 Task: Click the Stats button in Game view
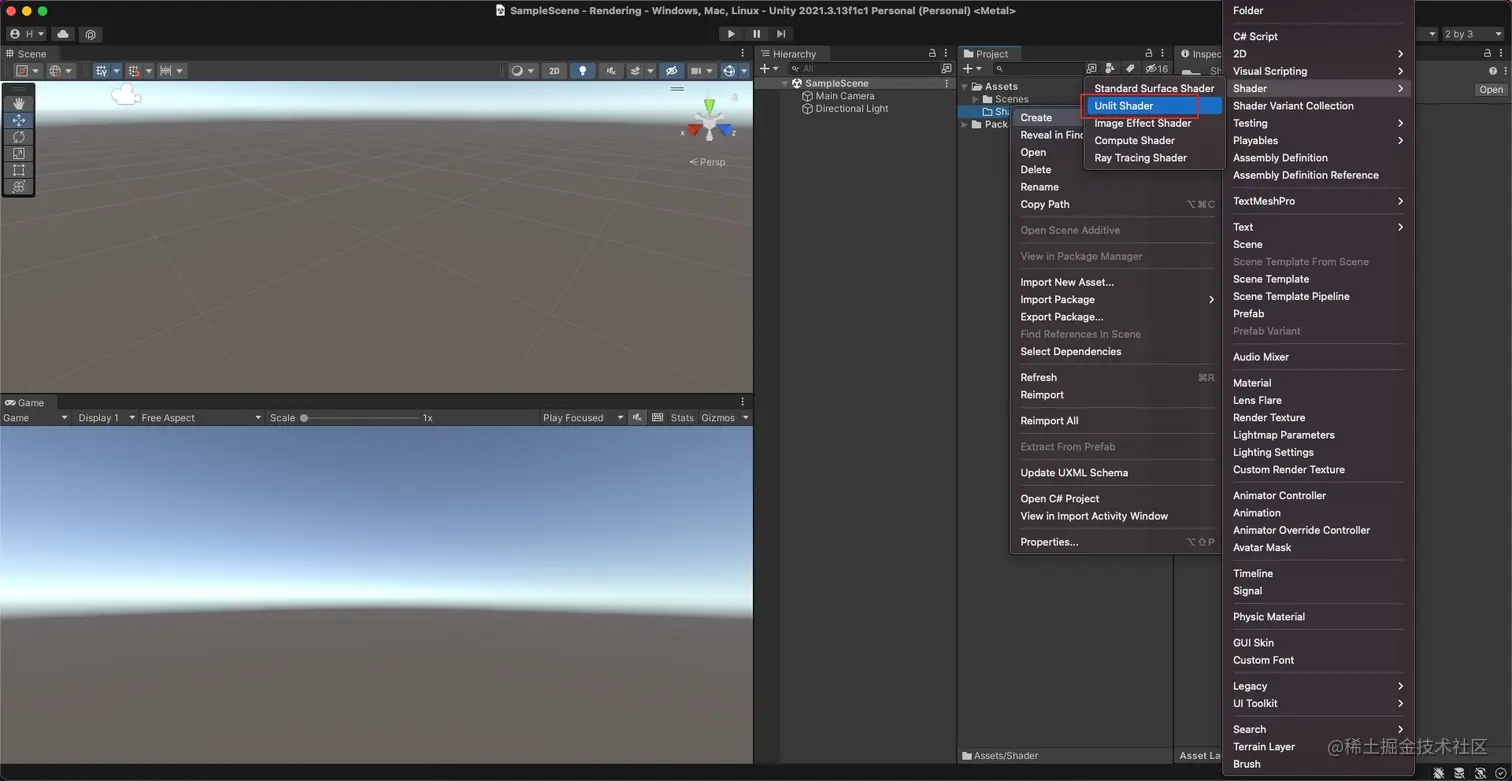682,418
